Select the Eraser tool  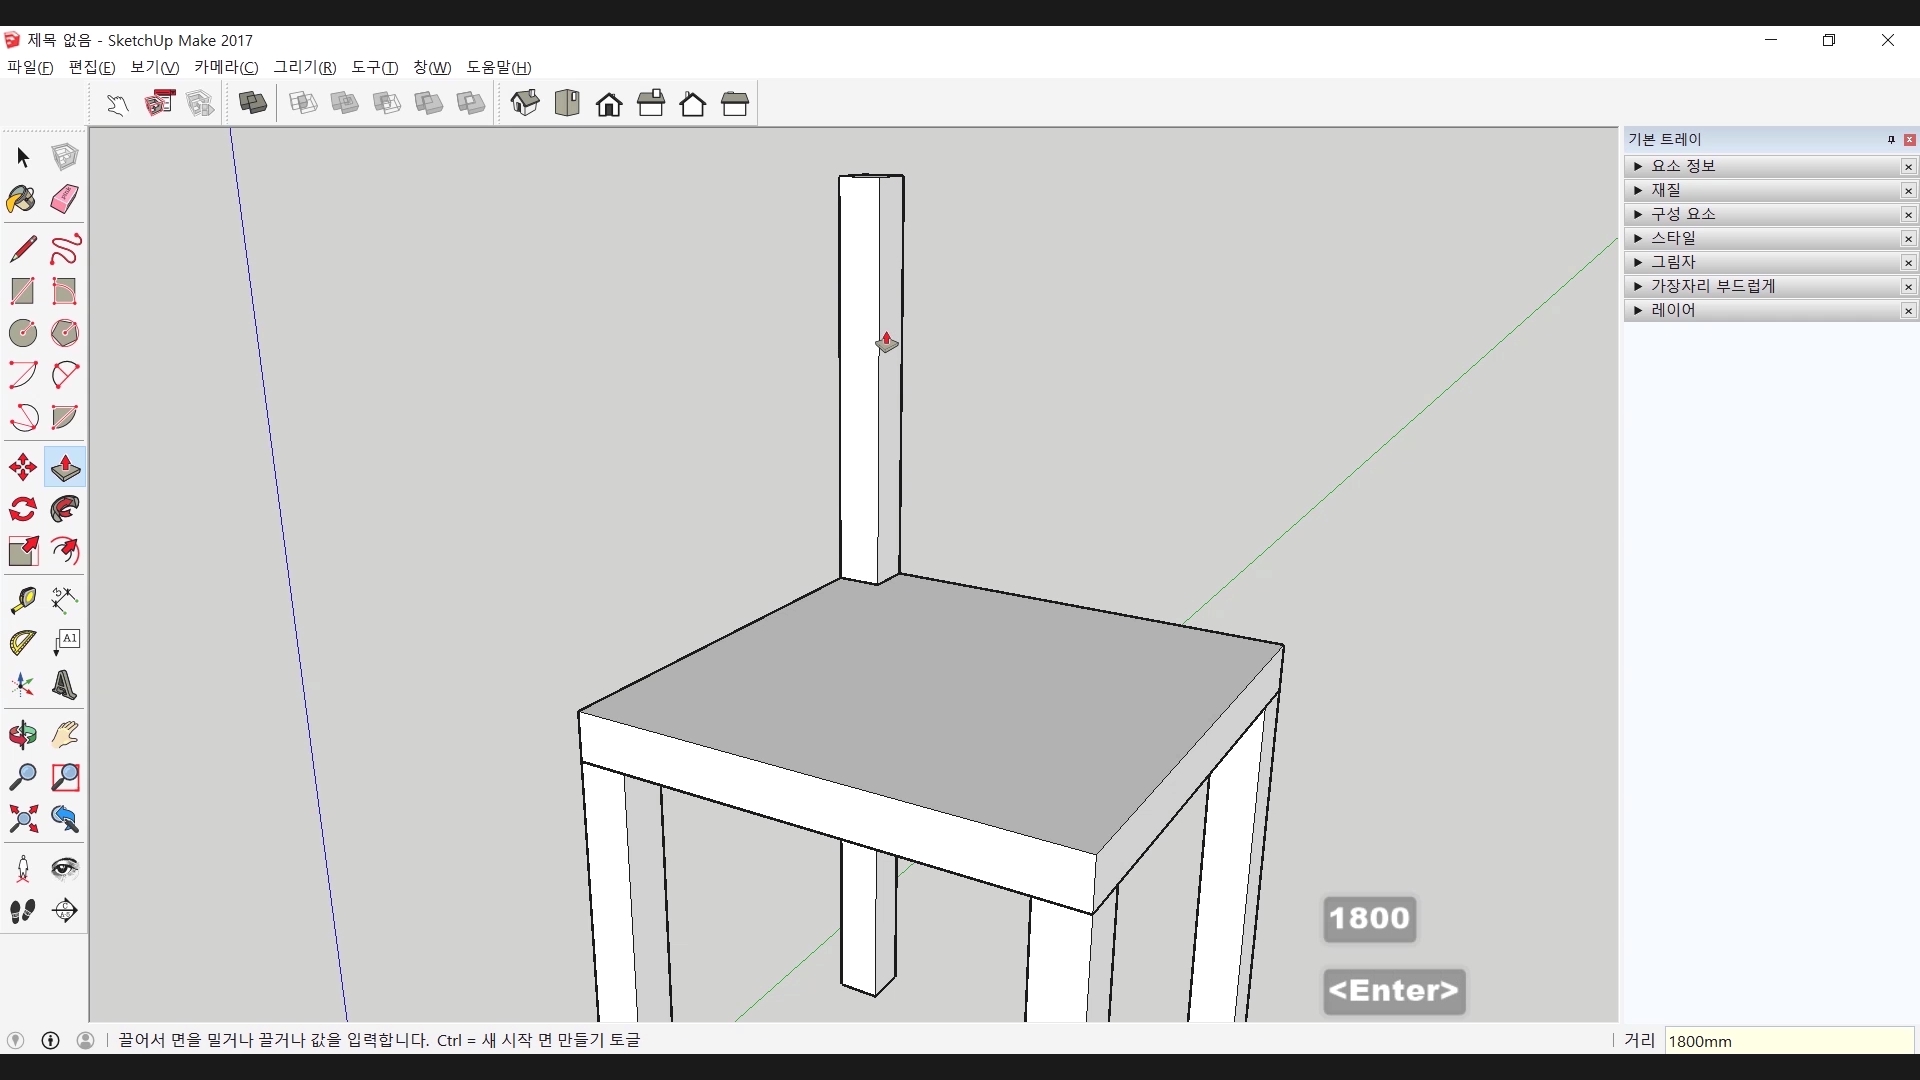[65, 199]
